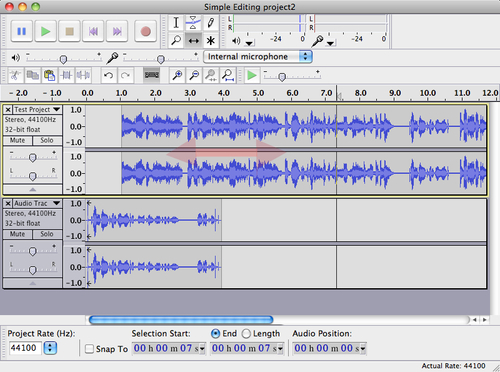This screenshot has height=372, width=500.
Task: Skip to end of the project
Action: click(x=117, y=31)
